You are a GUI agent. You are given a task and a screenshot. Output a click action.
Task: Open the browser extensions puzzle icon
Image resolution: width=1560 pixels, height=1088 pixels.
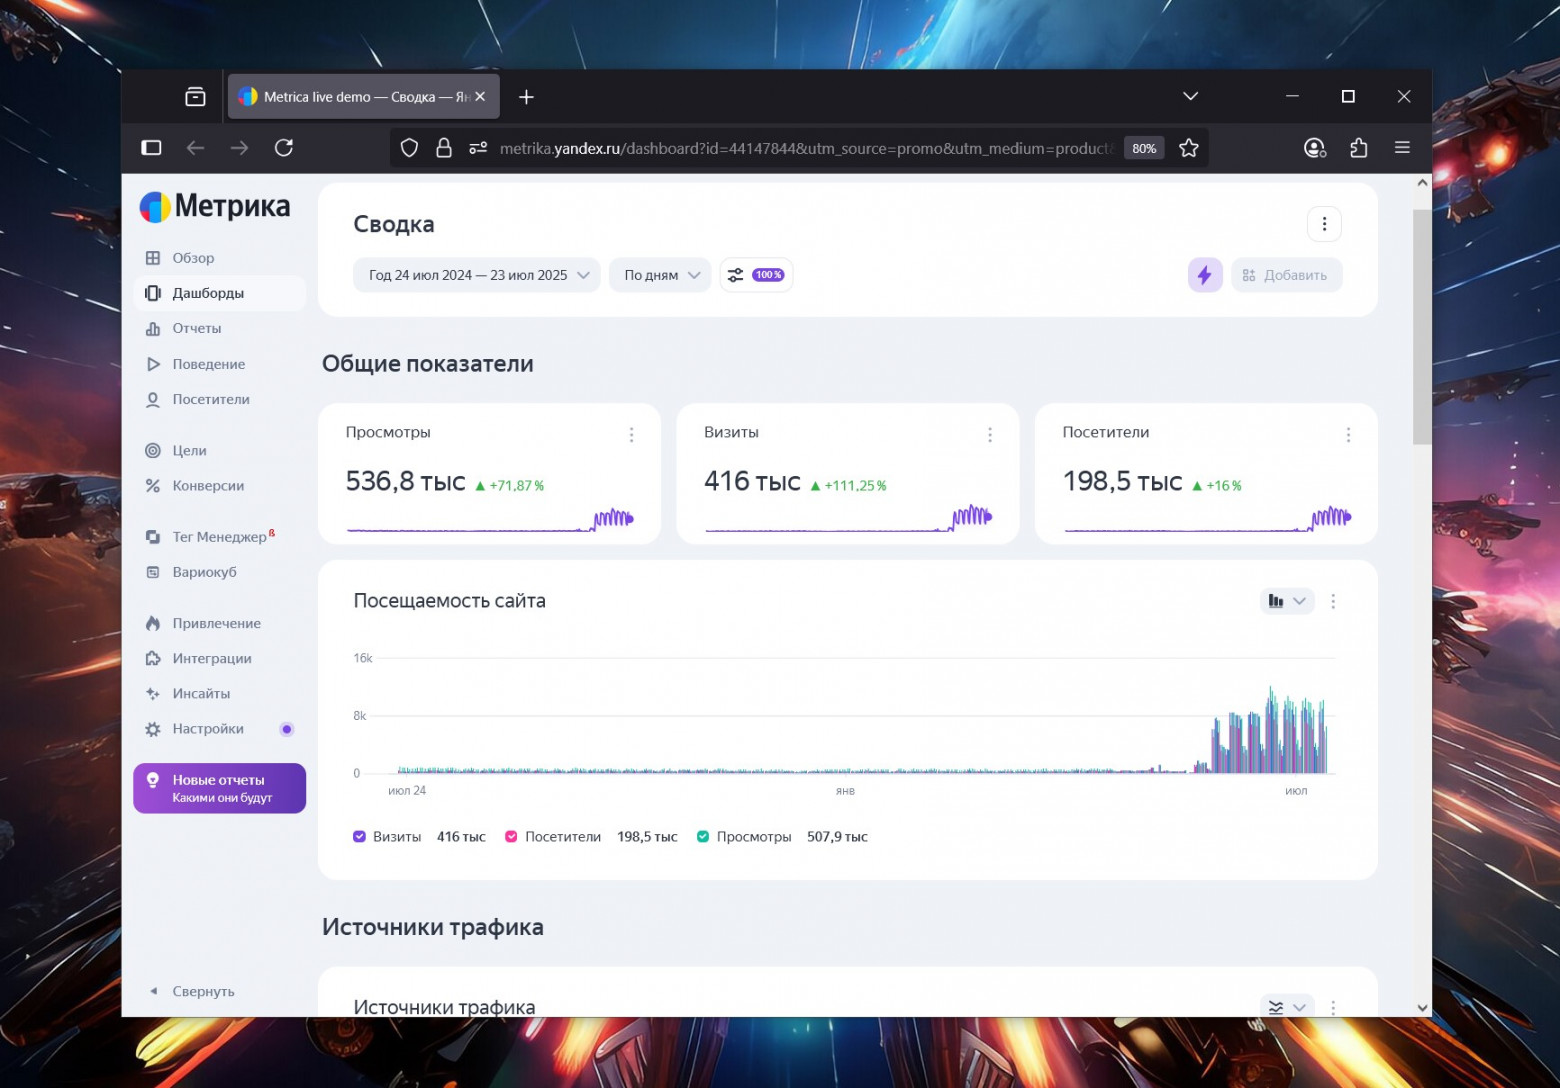(x=1358, y=148)
